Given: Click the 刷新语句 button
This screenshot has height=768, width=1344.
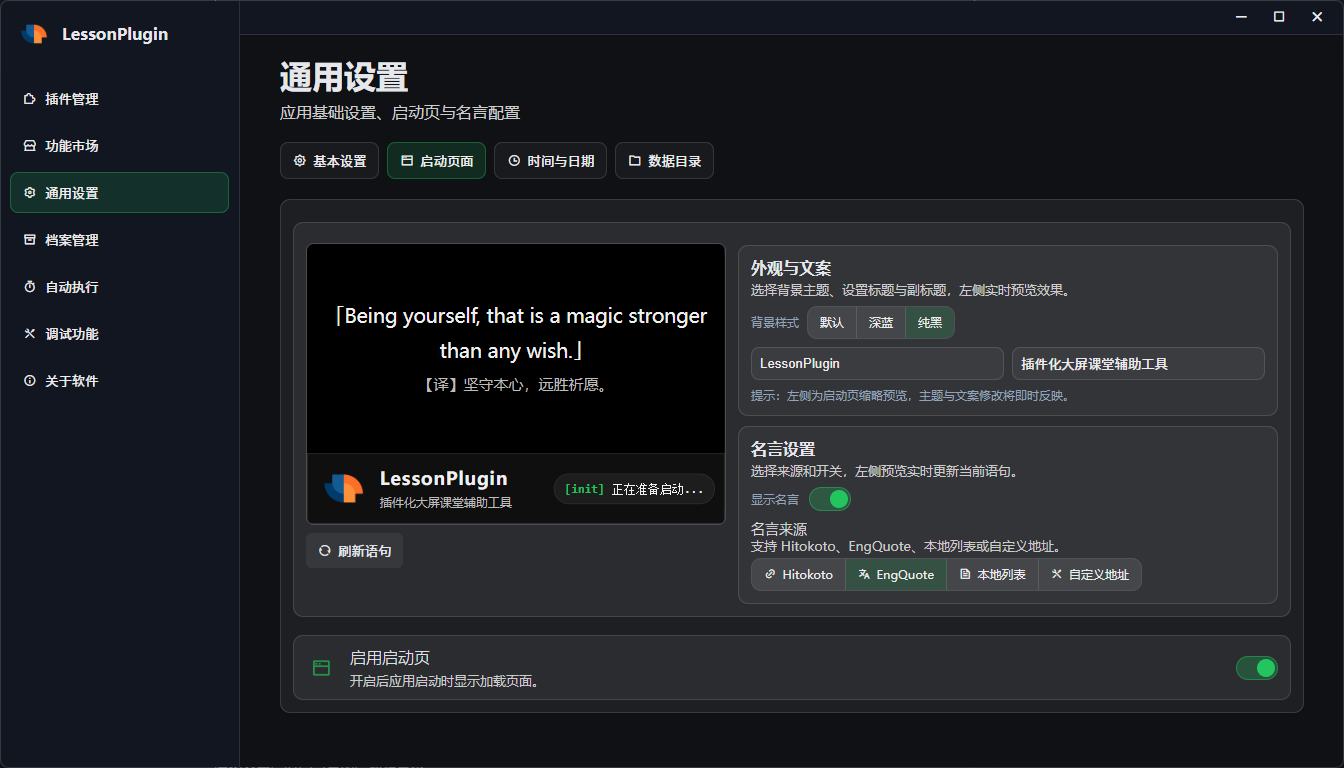Looking at the screenshot, I should 354,551.
